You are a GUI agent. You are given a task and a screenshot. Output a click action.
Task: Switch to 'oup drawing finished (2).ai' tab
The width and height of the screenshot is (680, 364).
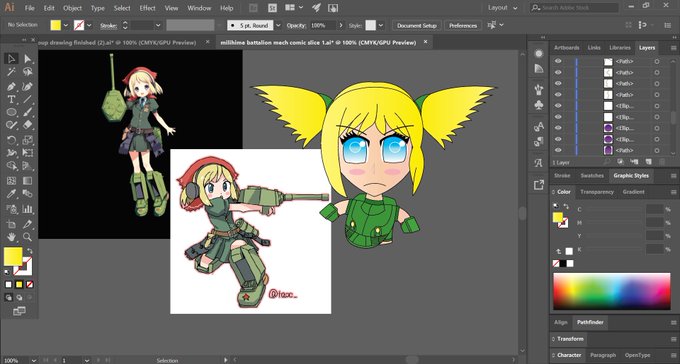tap(117, 43)
